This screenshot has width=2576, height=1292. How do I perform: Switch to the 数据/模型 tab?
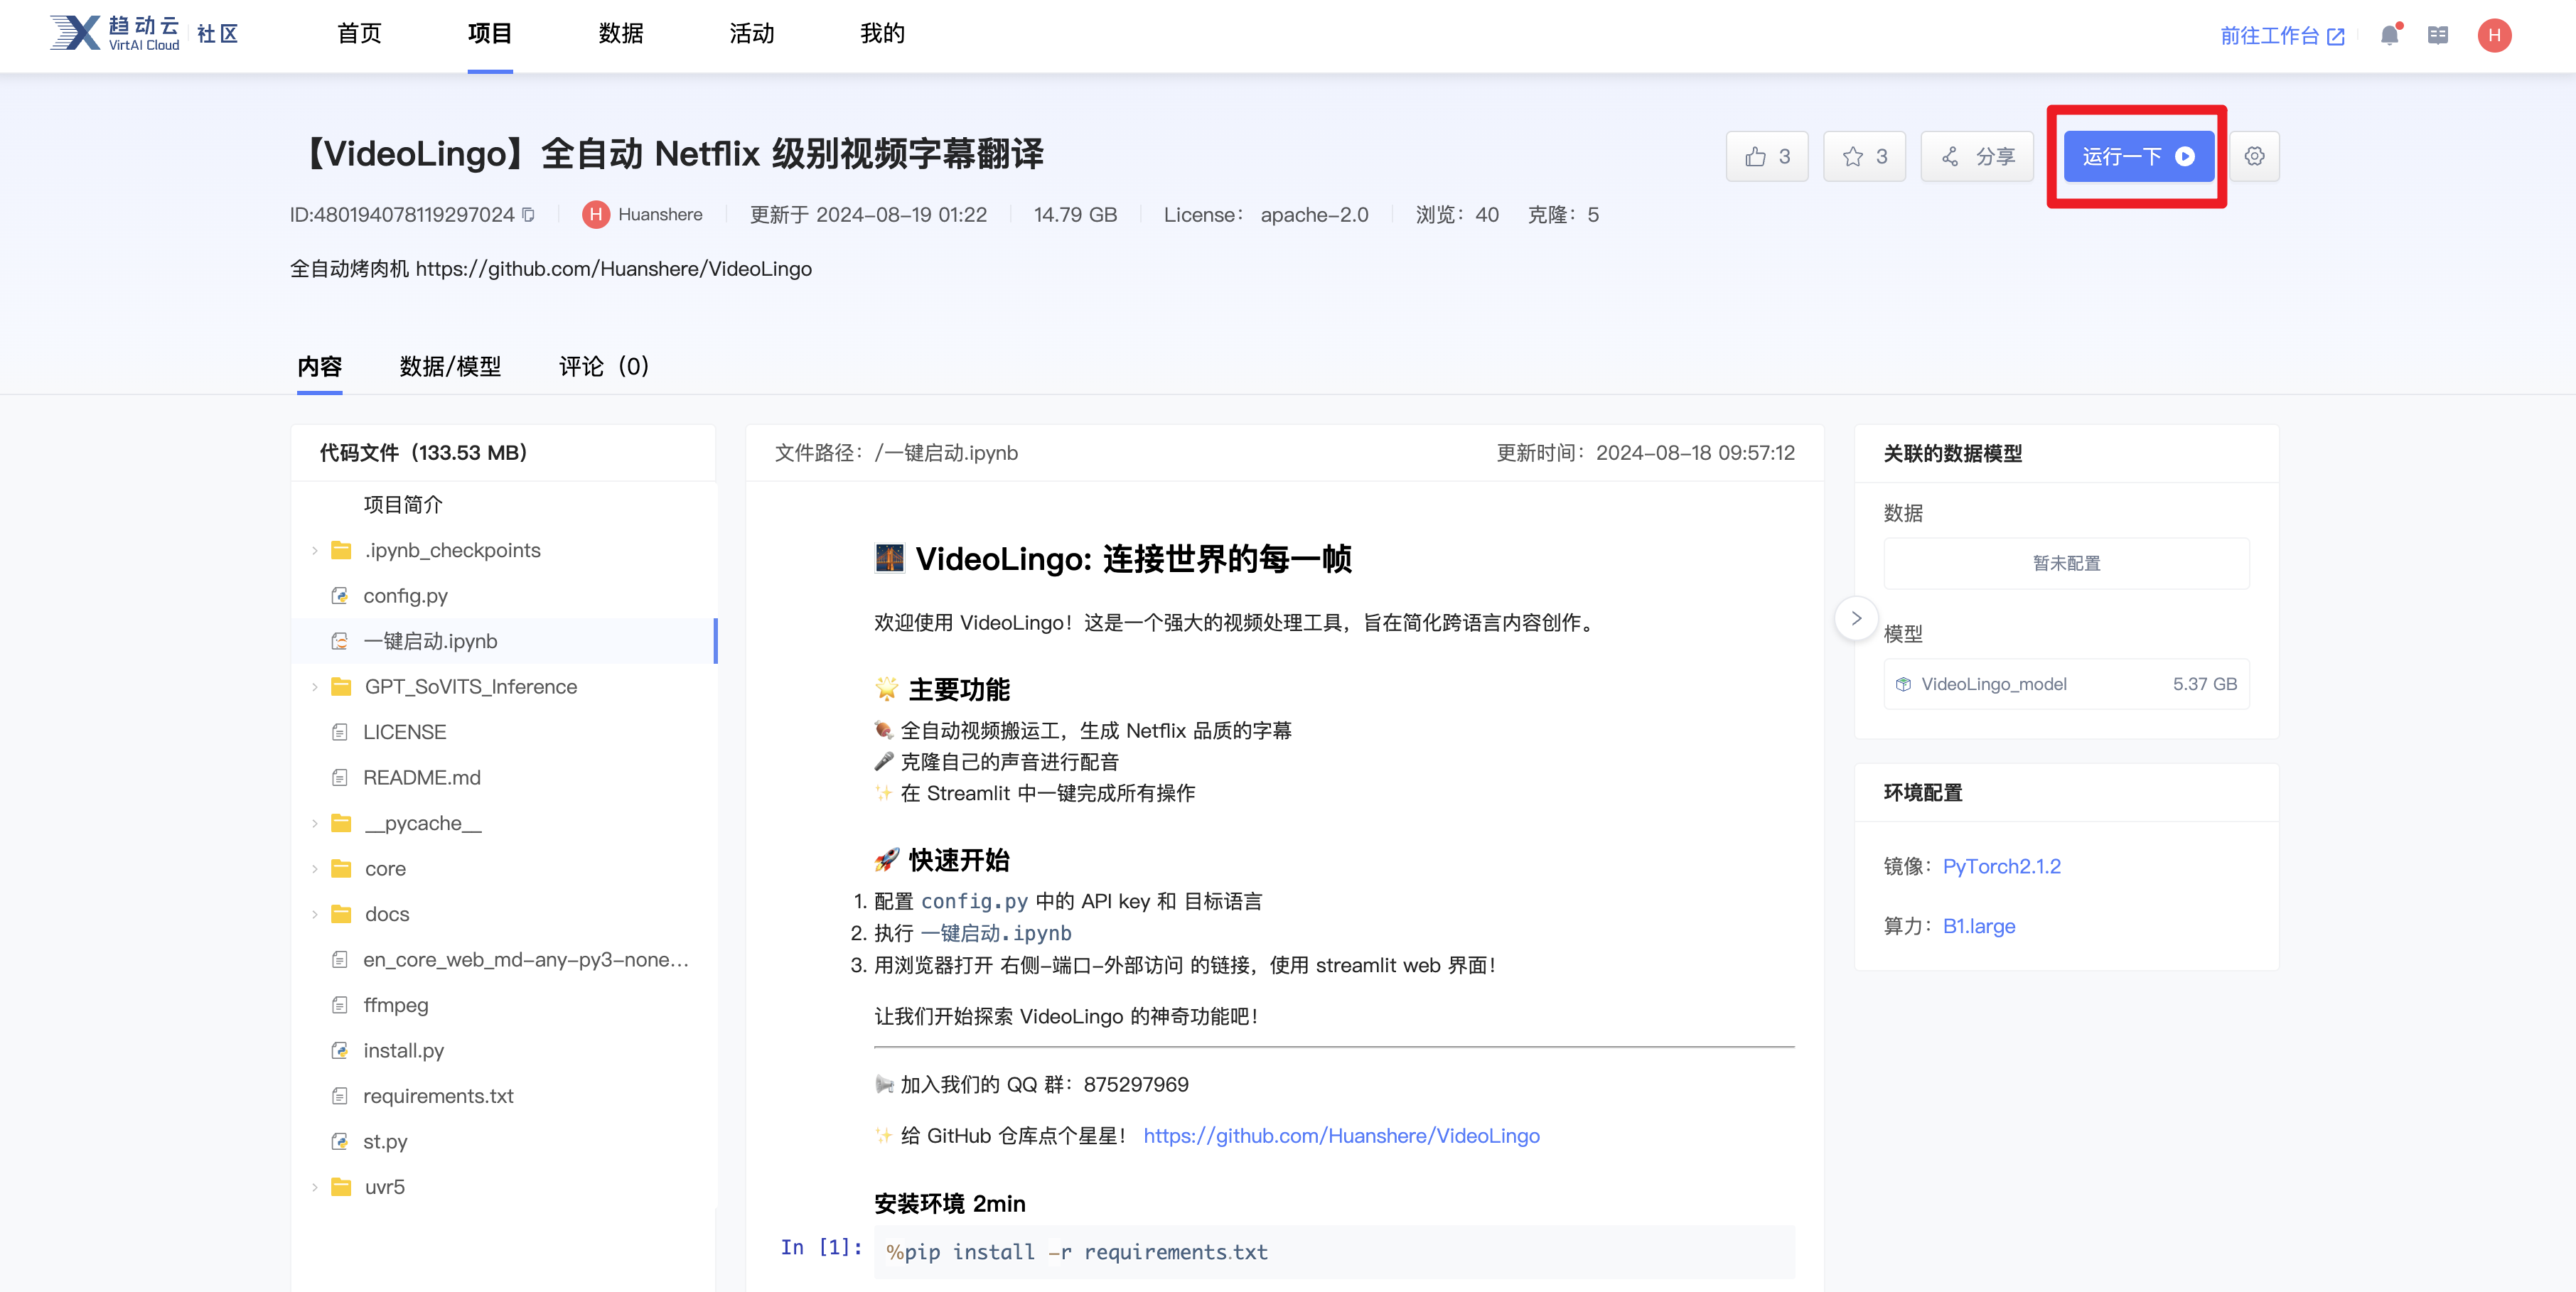450,367
